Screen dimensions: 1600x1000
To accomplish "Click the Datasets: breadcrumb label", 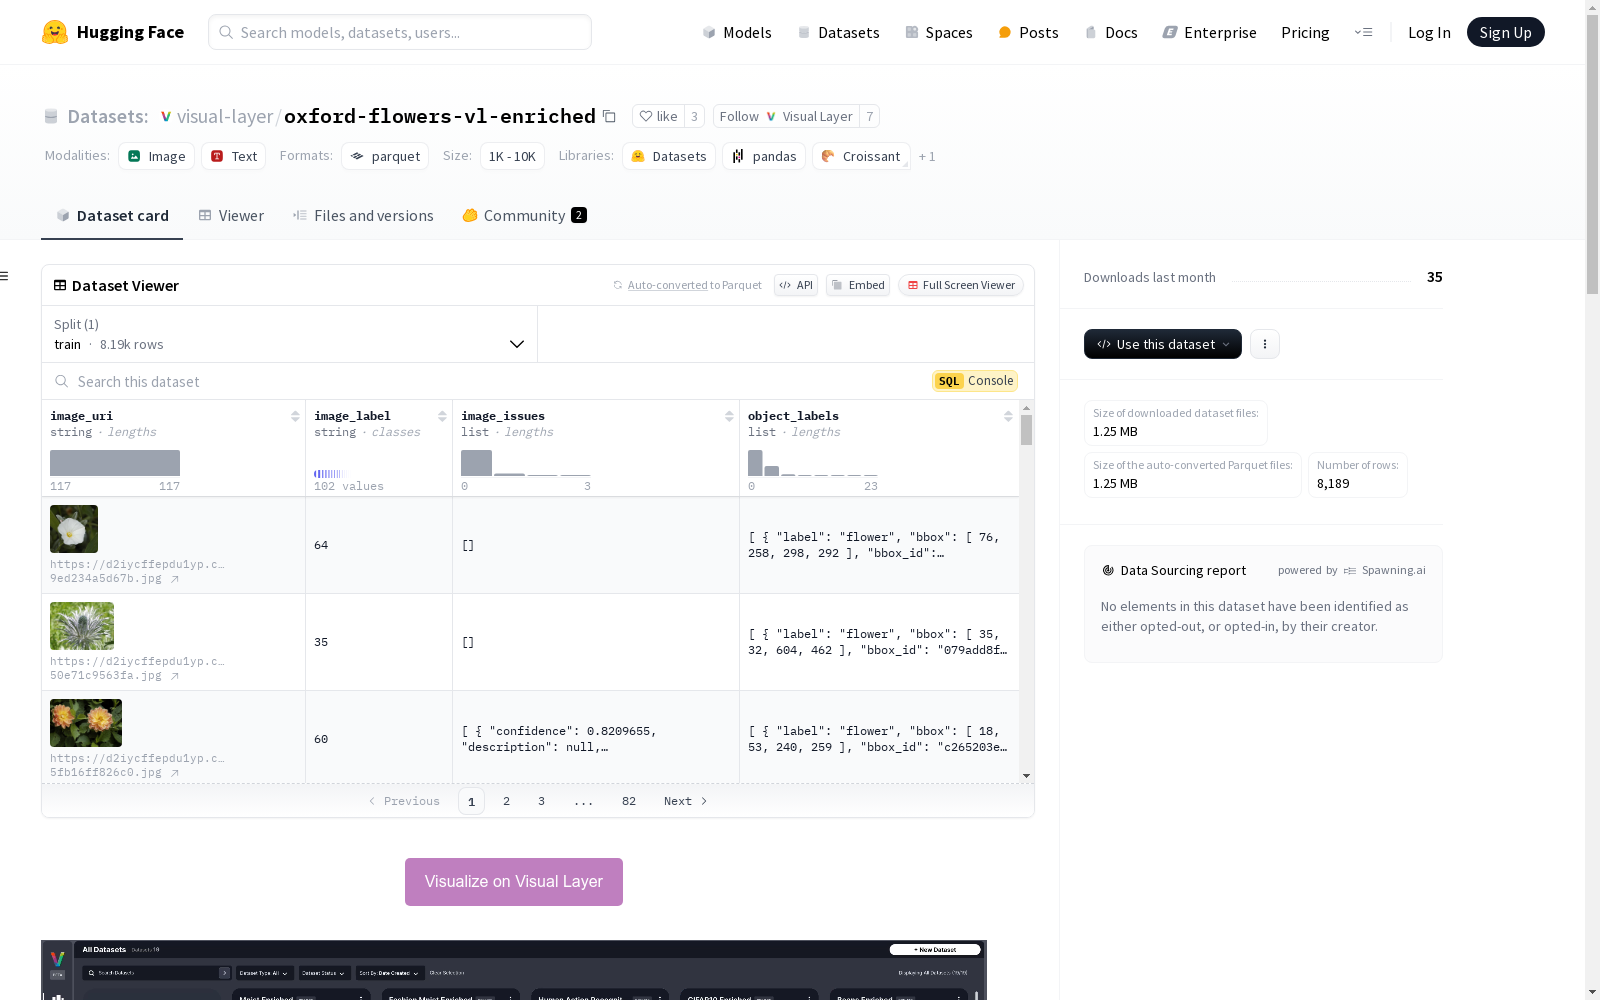I will (108, 116).
